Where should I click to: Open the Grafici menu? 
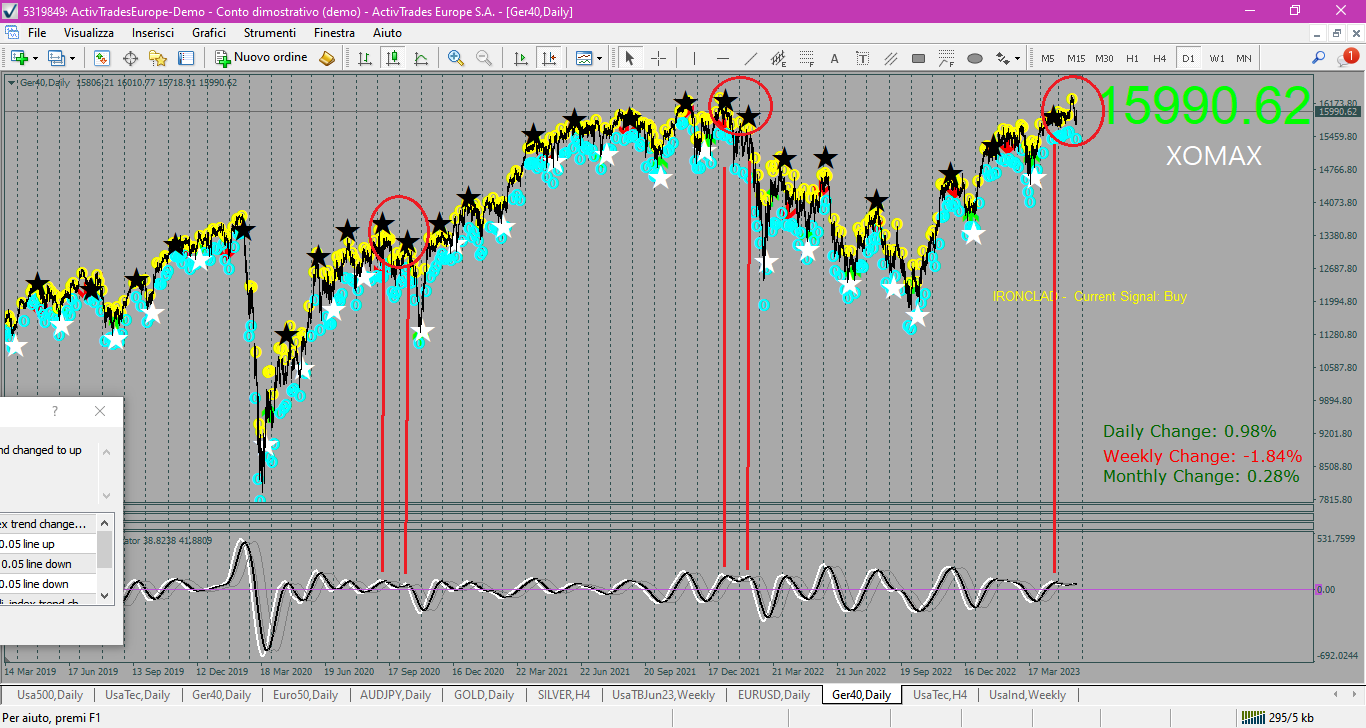tap(209, 33)
